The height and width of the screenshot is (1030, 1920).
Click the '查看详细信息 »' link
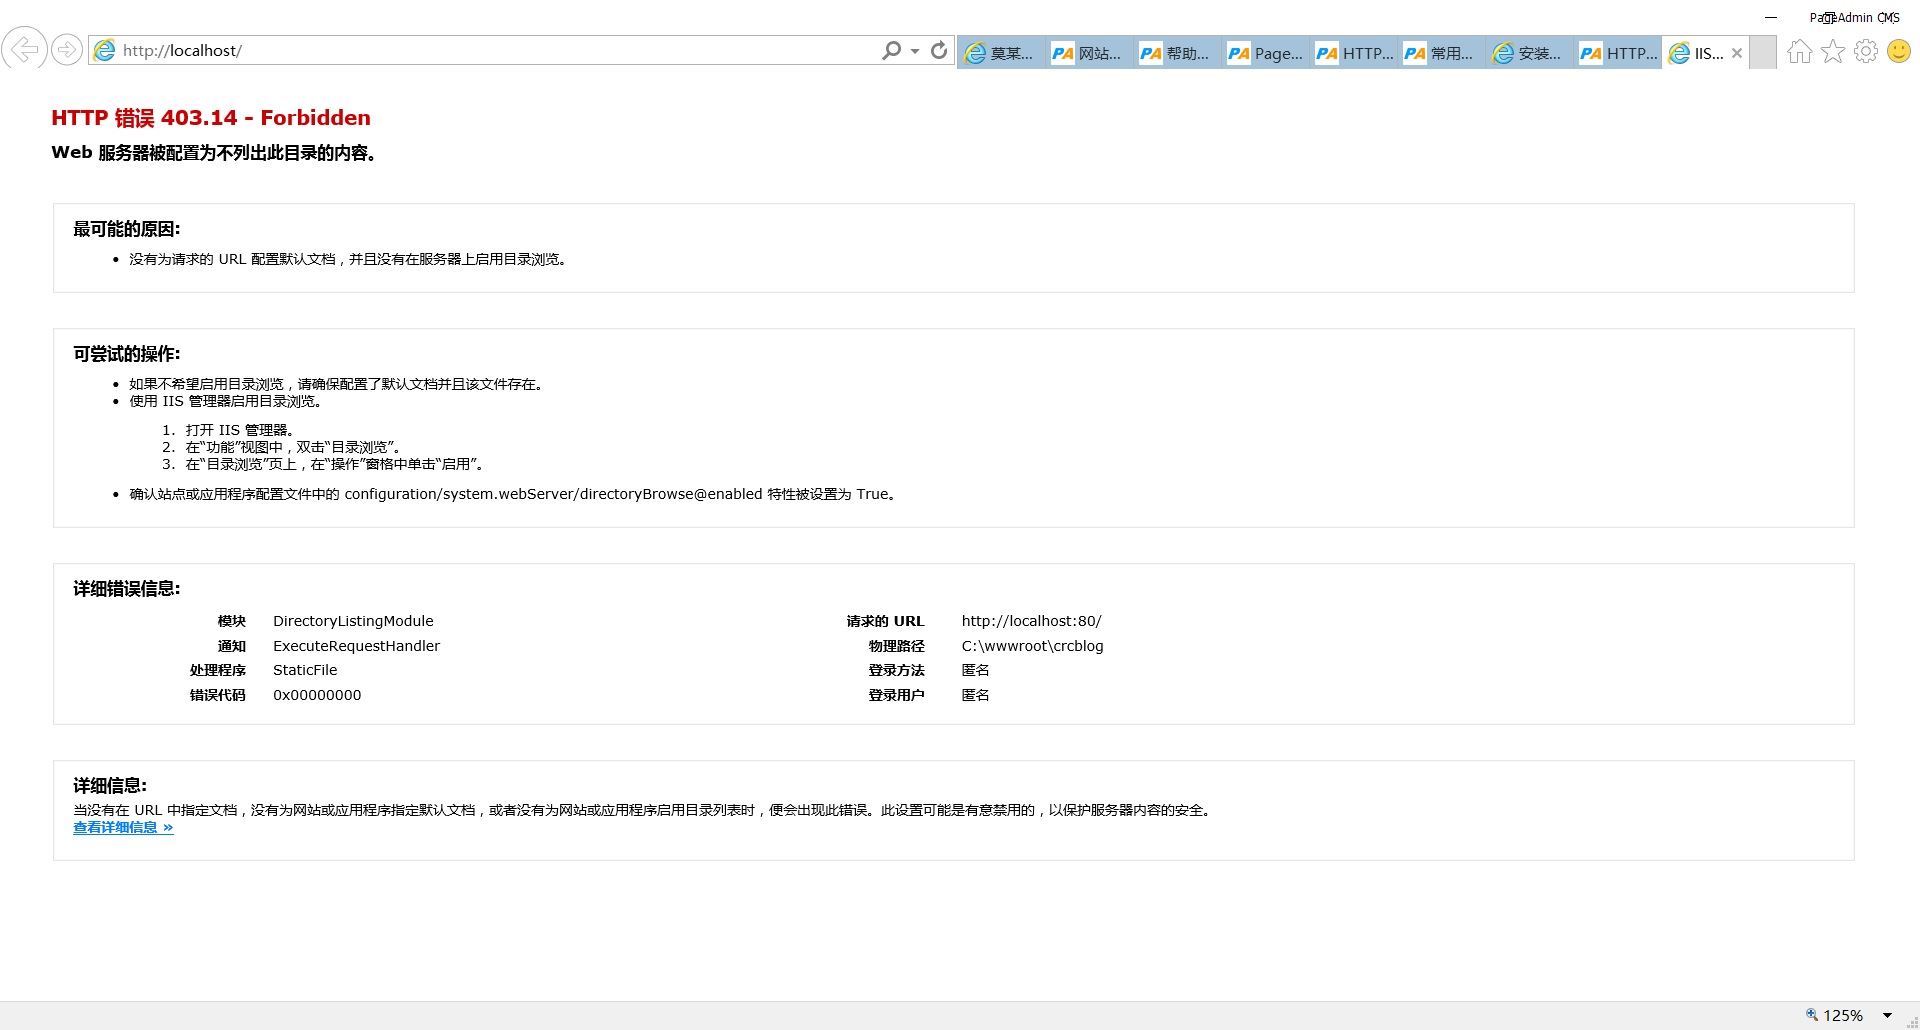tap(123, 827)
